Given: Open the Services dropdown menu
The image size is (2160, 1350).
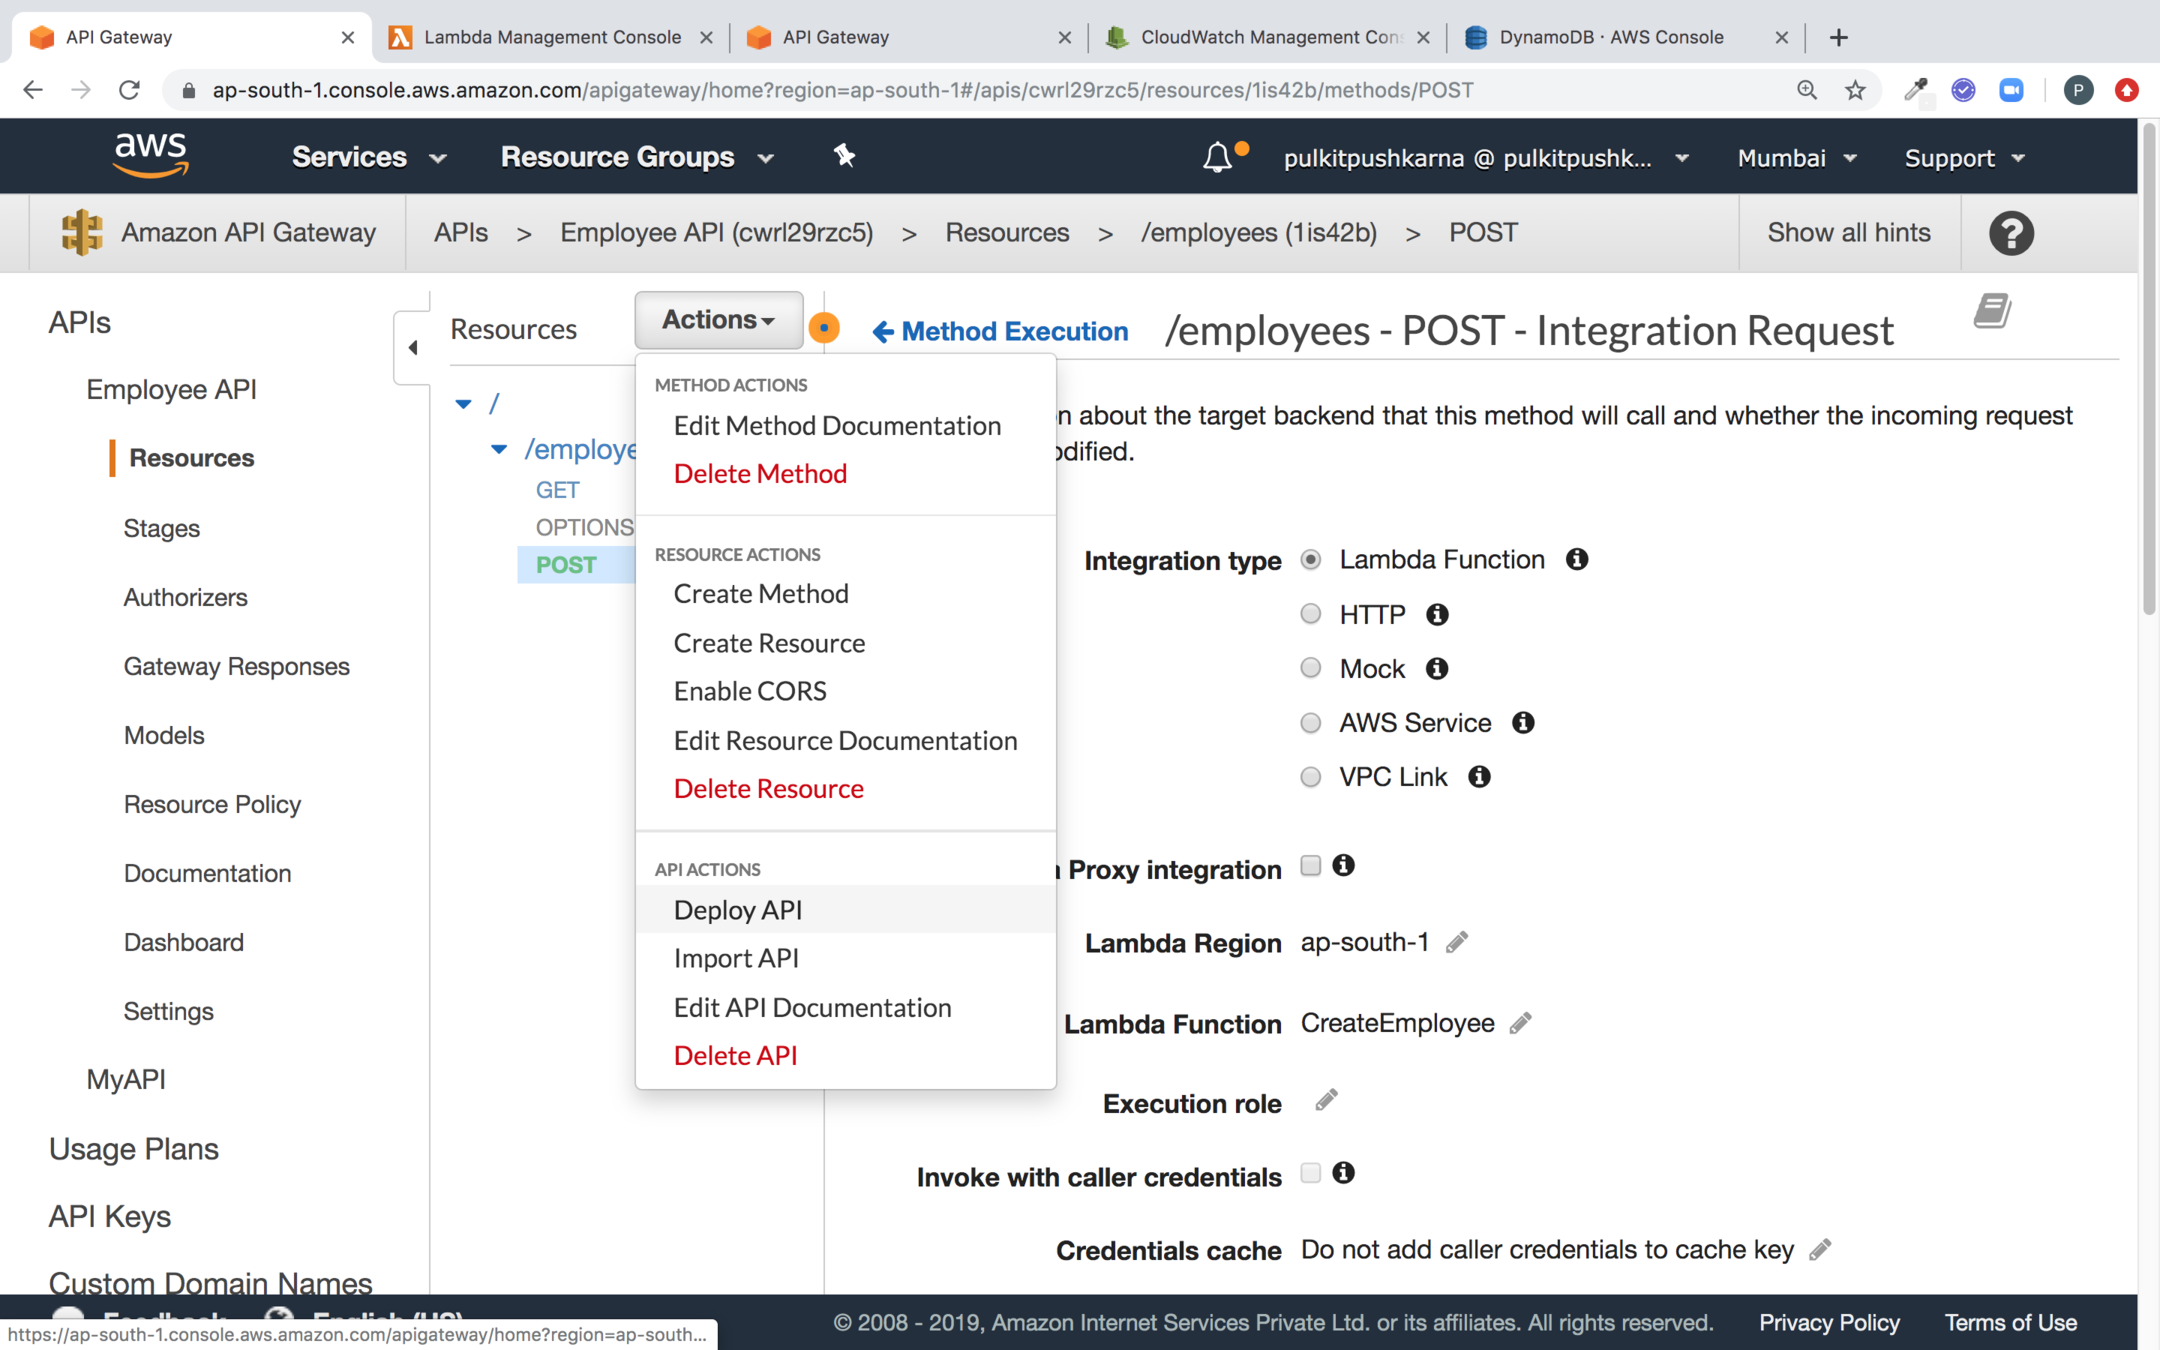Looking at the screenshot, I should coord(368,157).
